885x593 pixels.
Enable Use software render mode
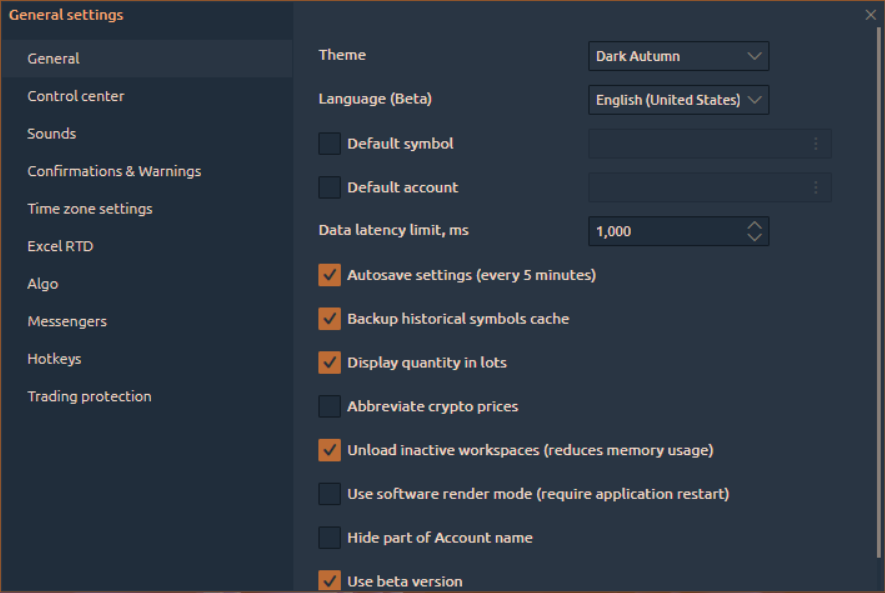tap(329, 494)
